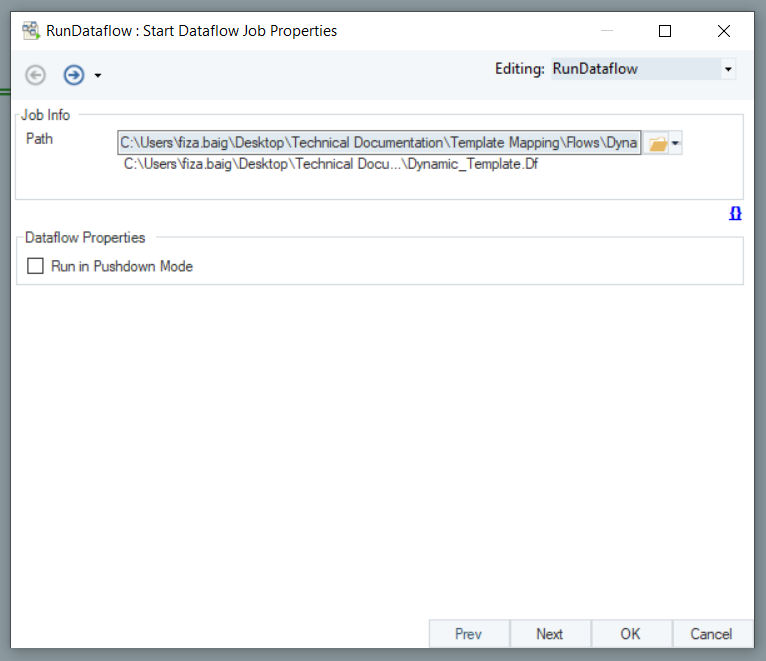Maximize the Job Properties window
Screen dimensions: 766x661
point(665,31)
